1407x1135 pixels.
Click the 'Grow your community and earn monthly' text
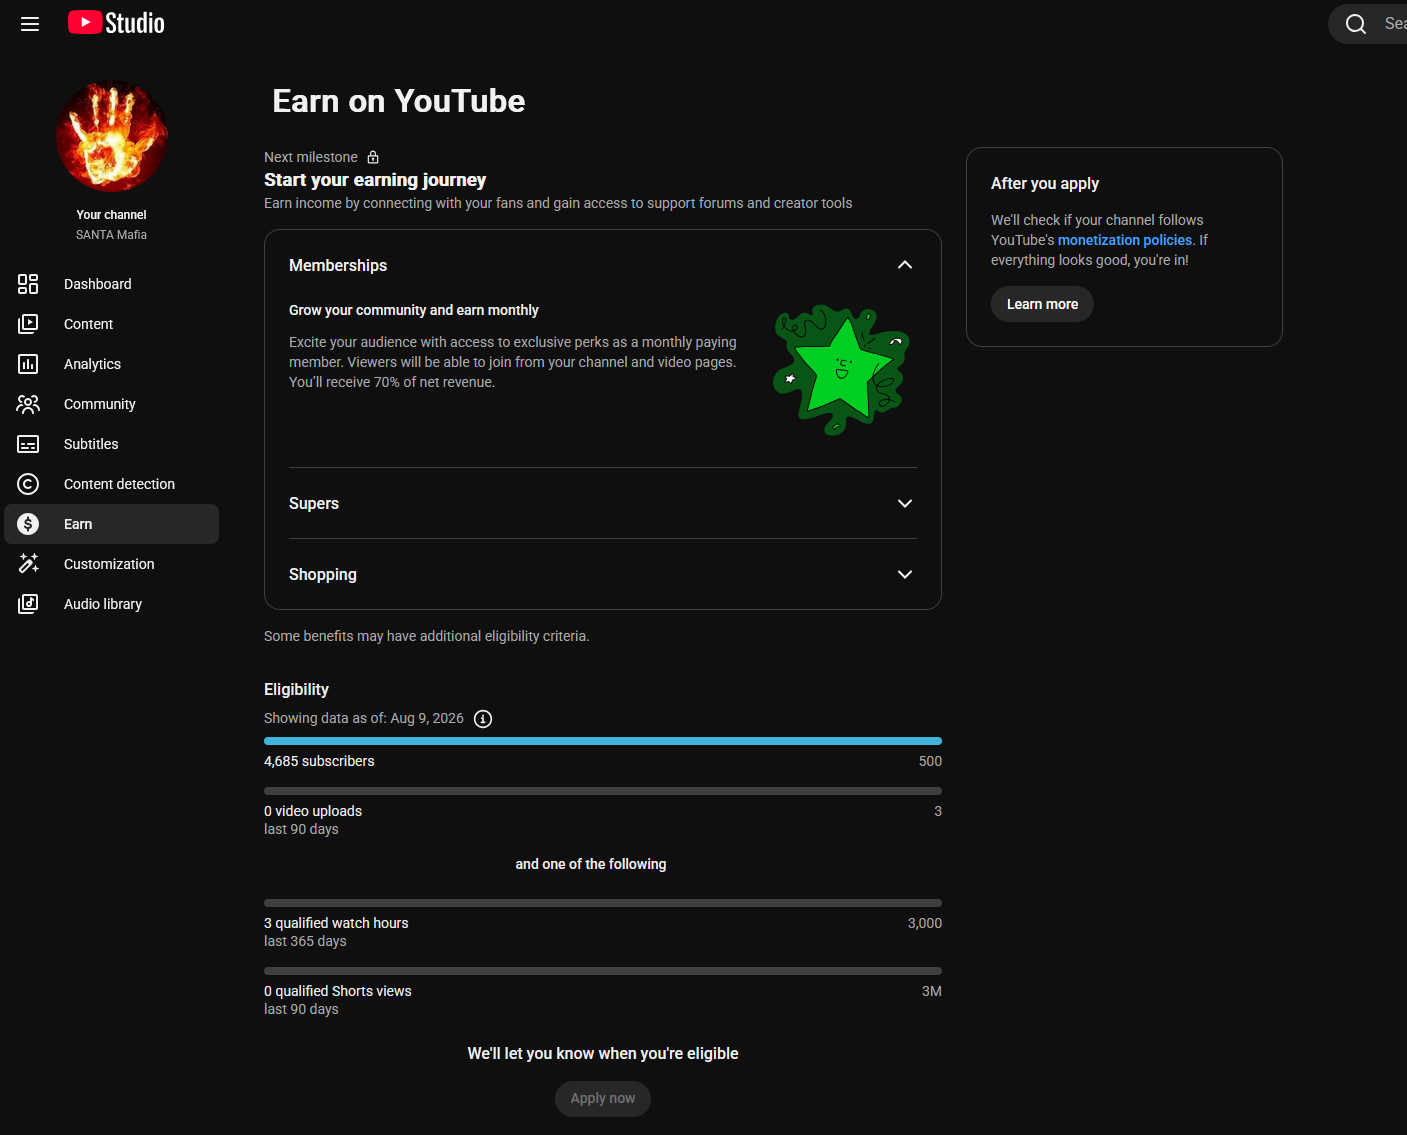tap(414, 310)
